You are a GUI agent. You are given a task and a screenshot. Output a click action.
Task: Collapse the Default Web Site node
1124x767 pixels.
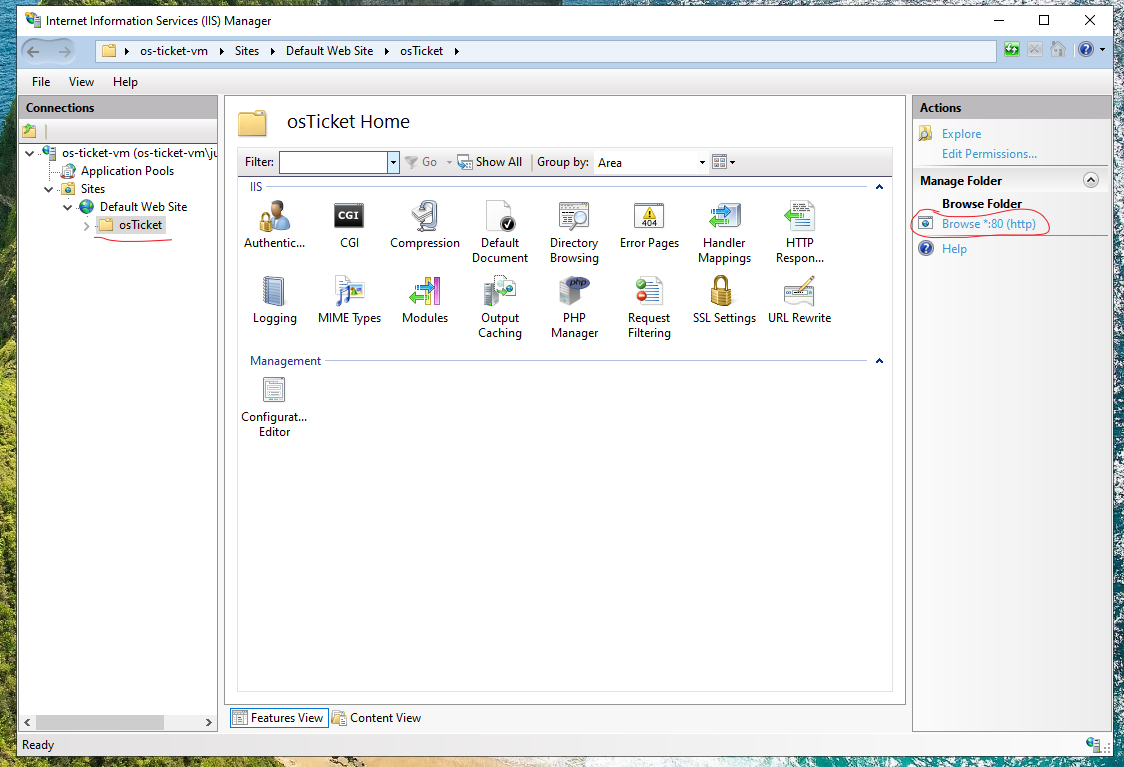(67, 207)
